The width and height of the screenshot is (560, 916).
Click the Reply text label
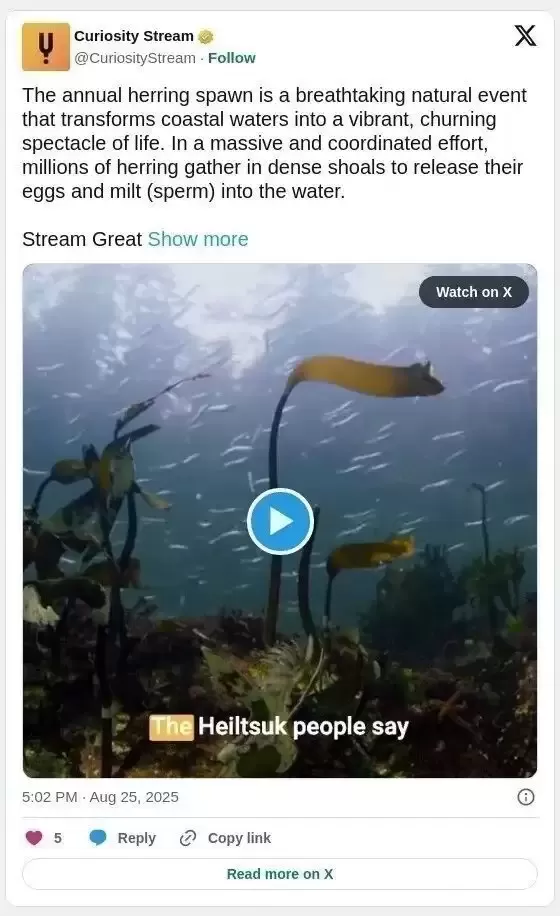(137, 838)
